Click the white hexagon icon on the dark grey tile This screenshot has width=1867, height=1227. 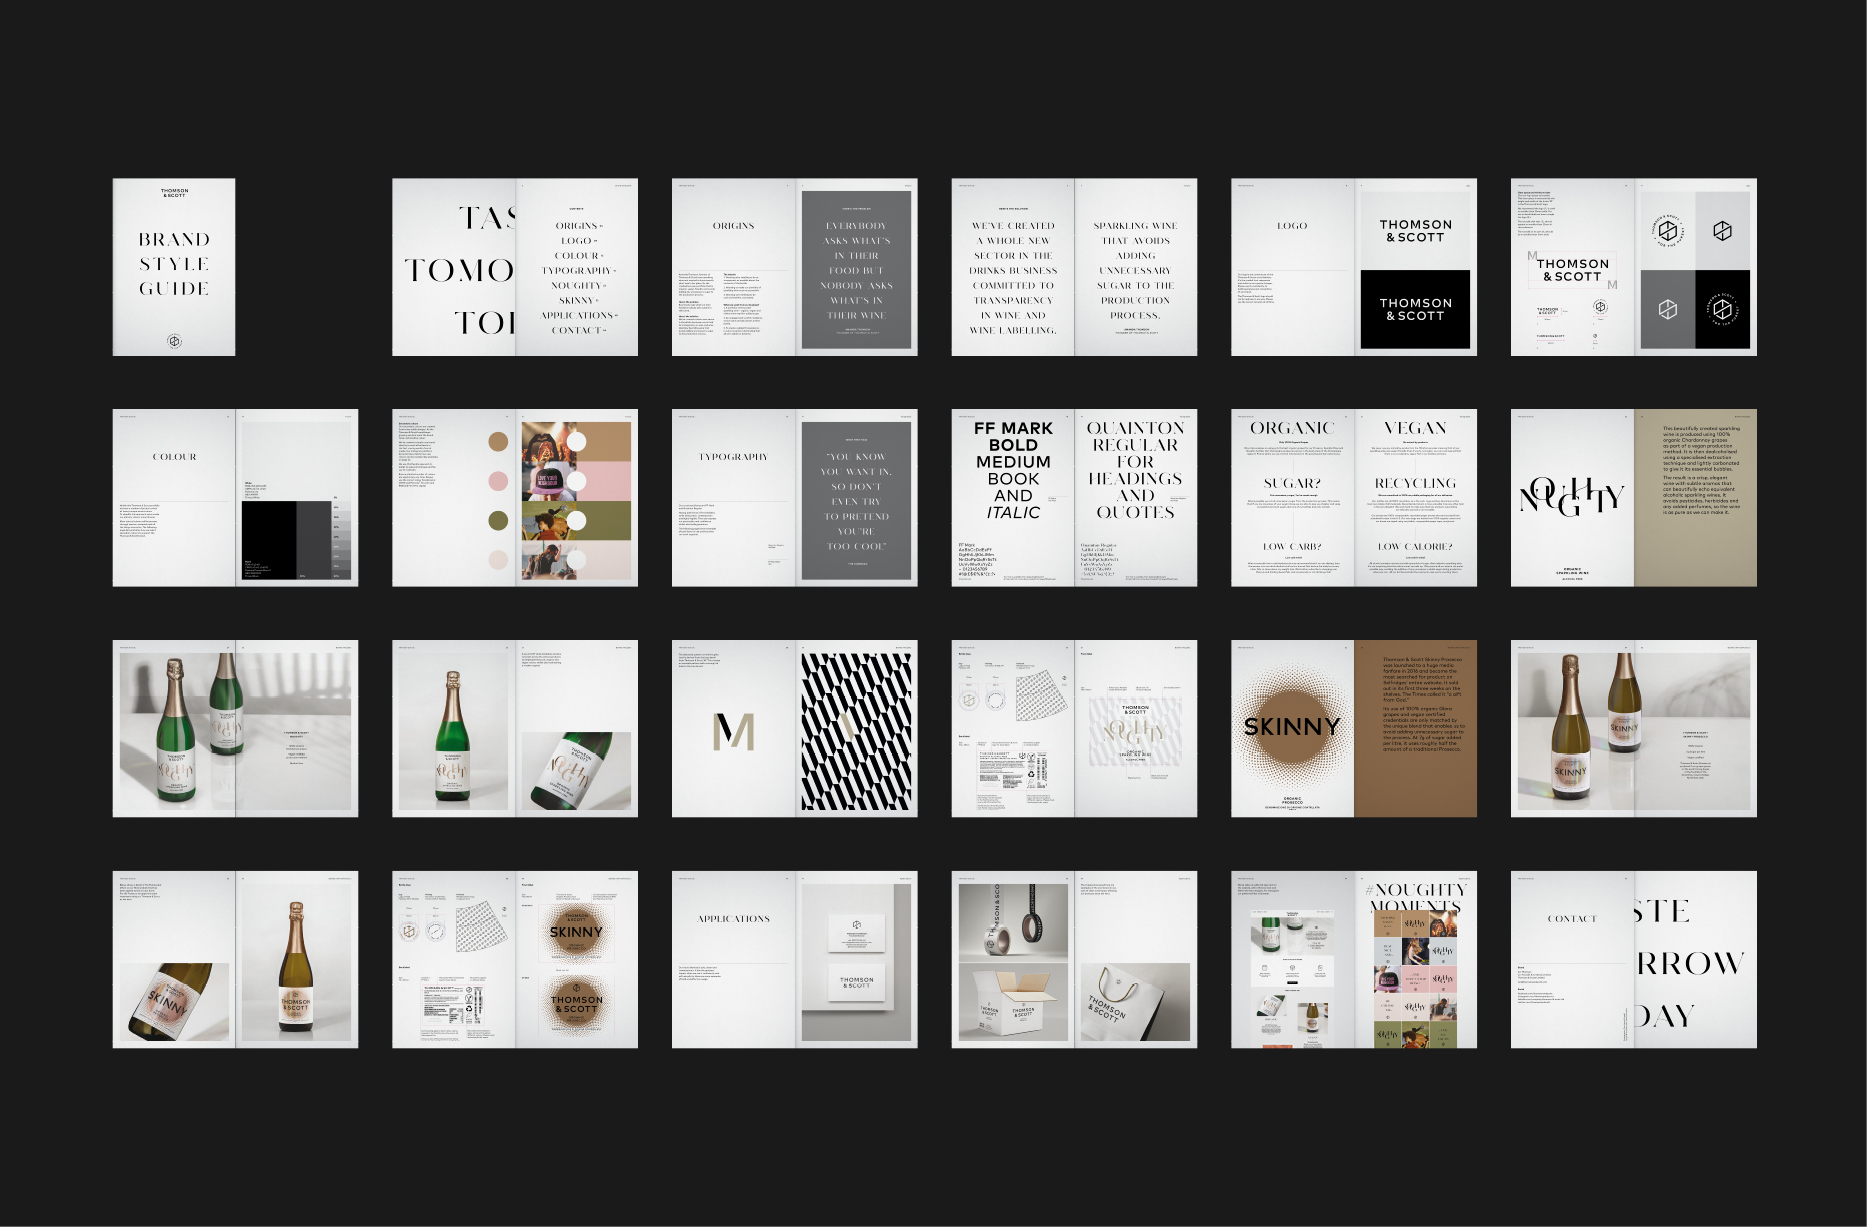[1667, 309]
